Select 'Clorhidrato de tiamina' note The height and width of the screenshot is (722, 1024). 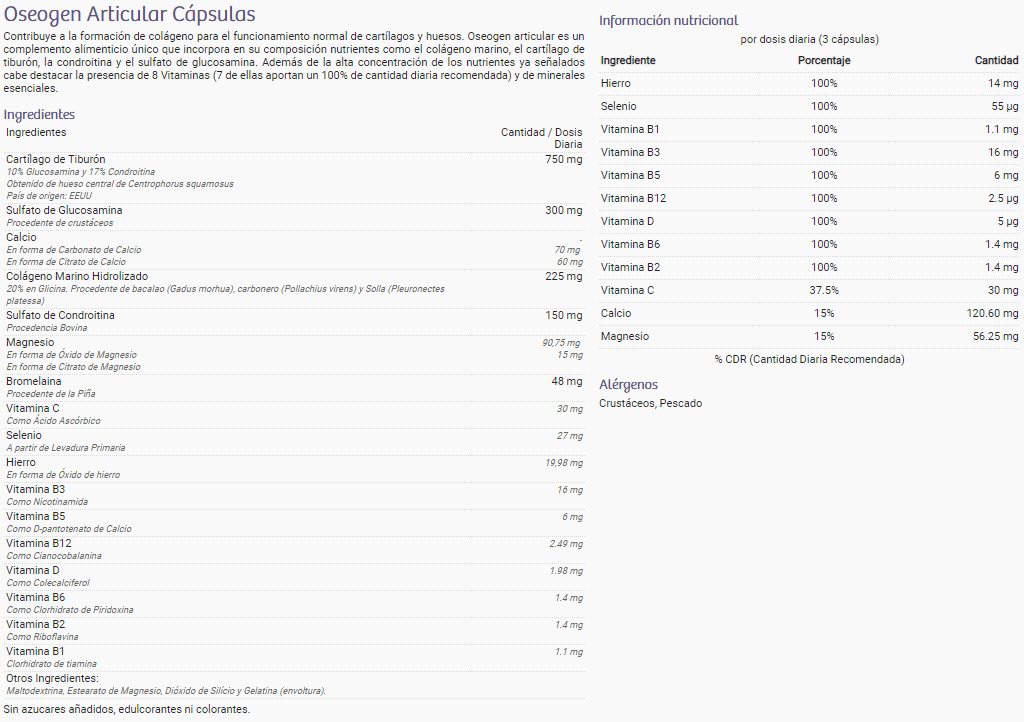coord(52,664)
